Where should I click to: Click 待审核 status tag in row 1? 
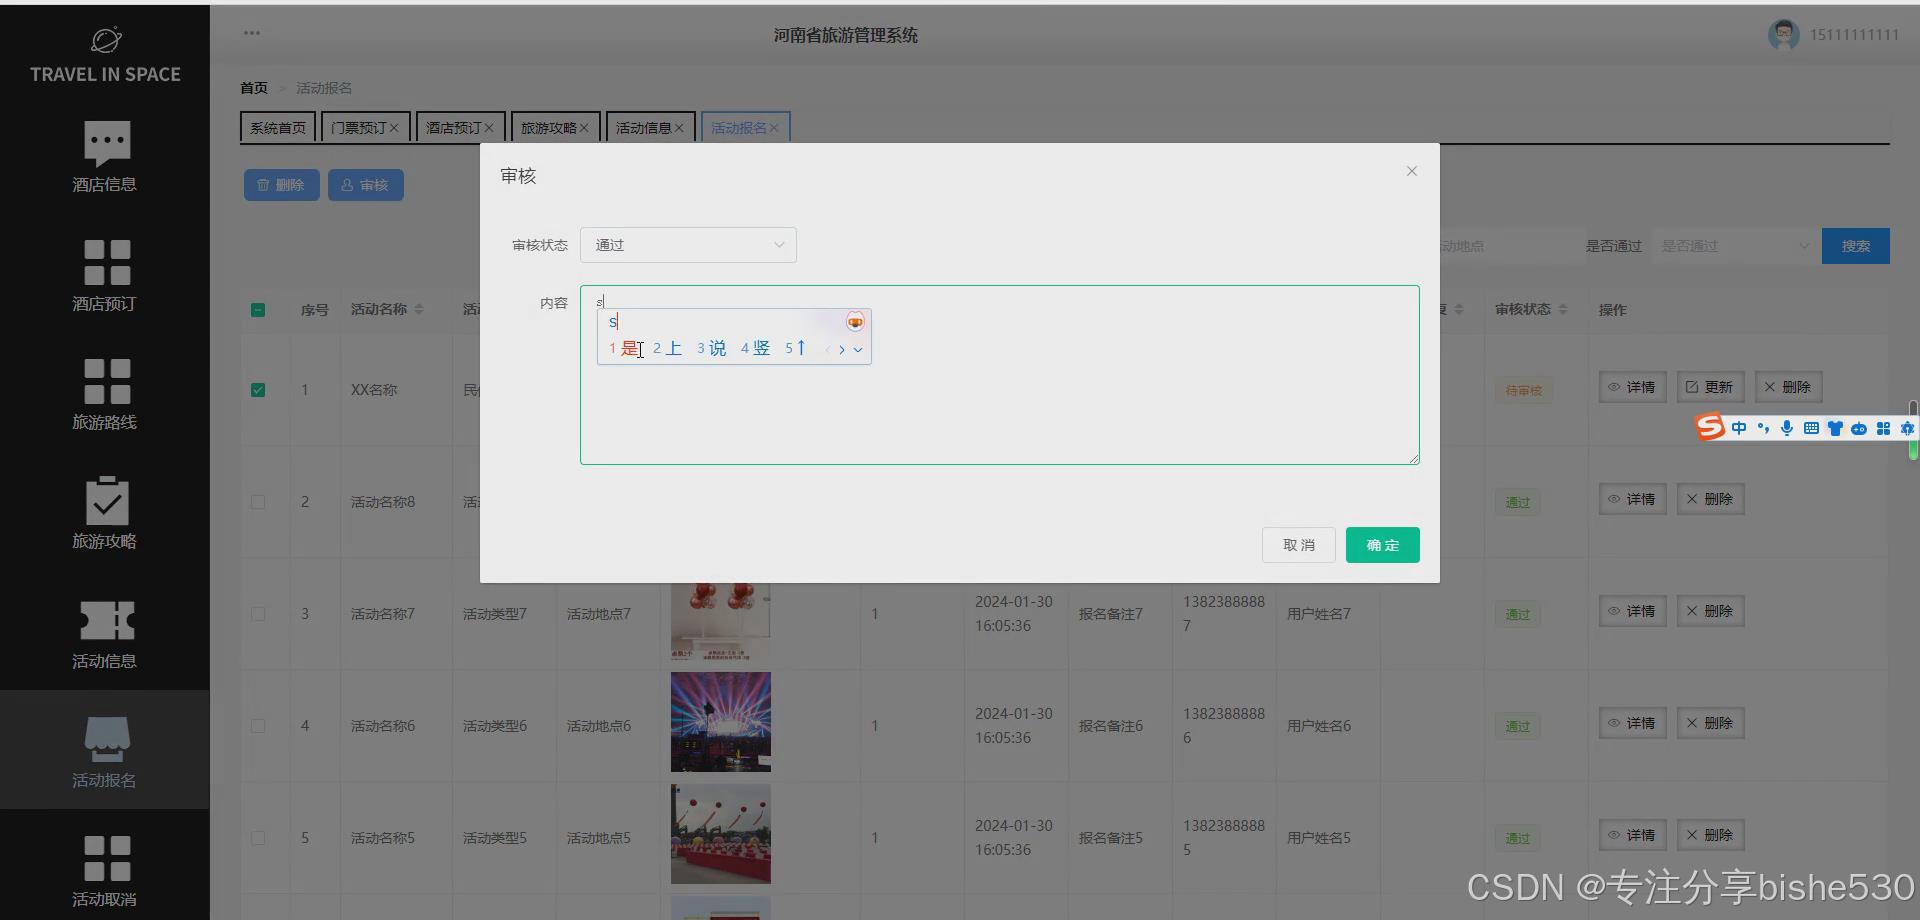[x=1523, y=391]
